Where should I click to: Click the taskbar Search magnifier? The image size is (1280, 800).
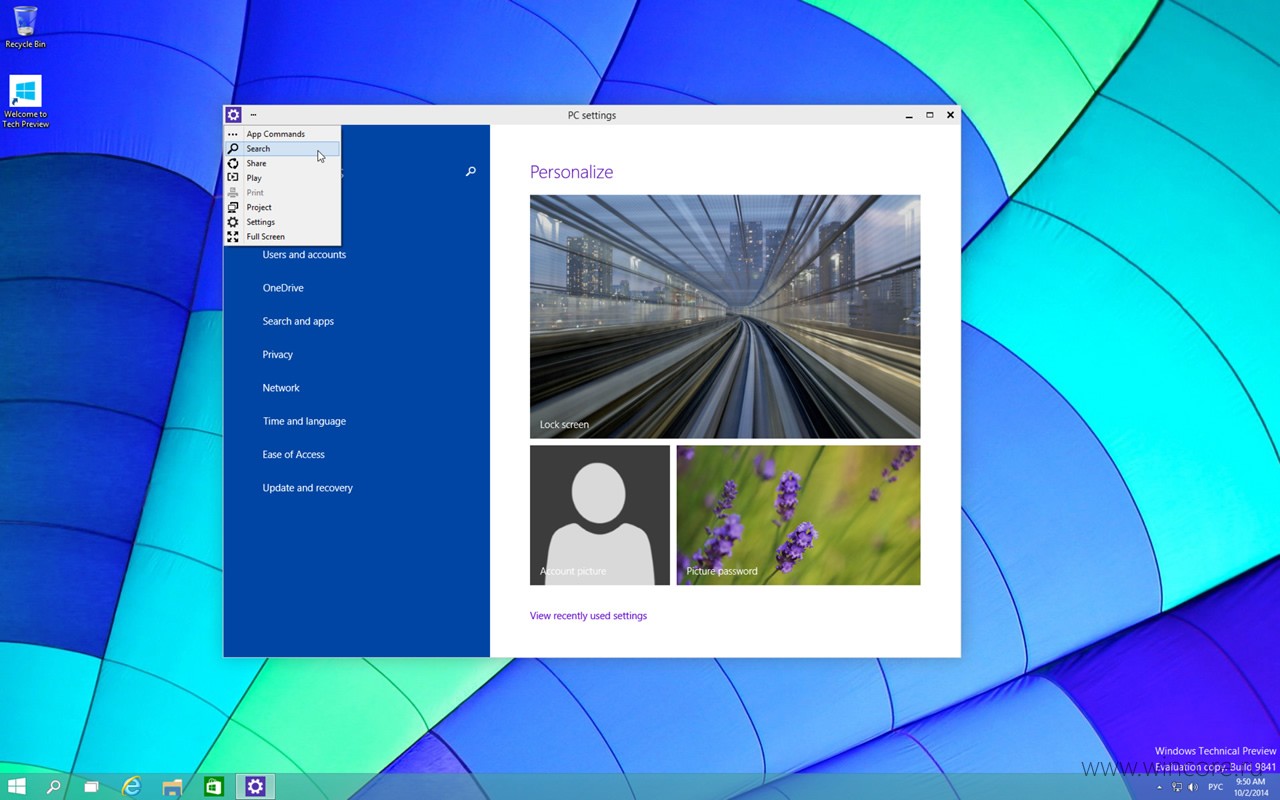[53, 787]
